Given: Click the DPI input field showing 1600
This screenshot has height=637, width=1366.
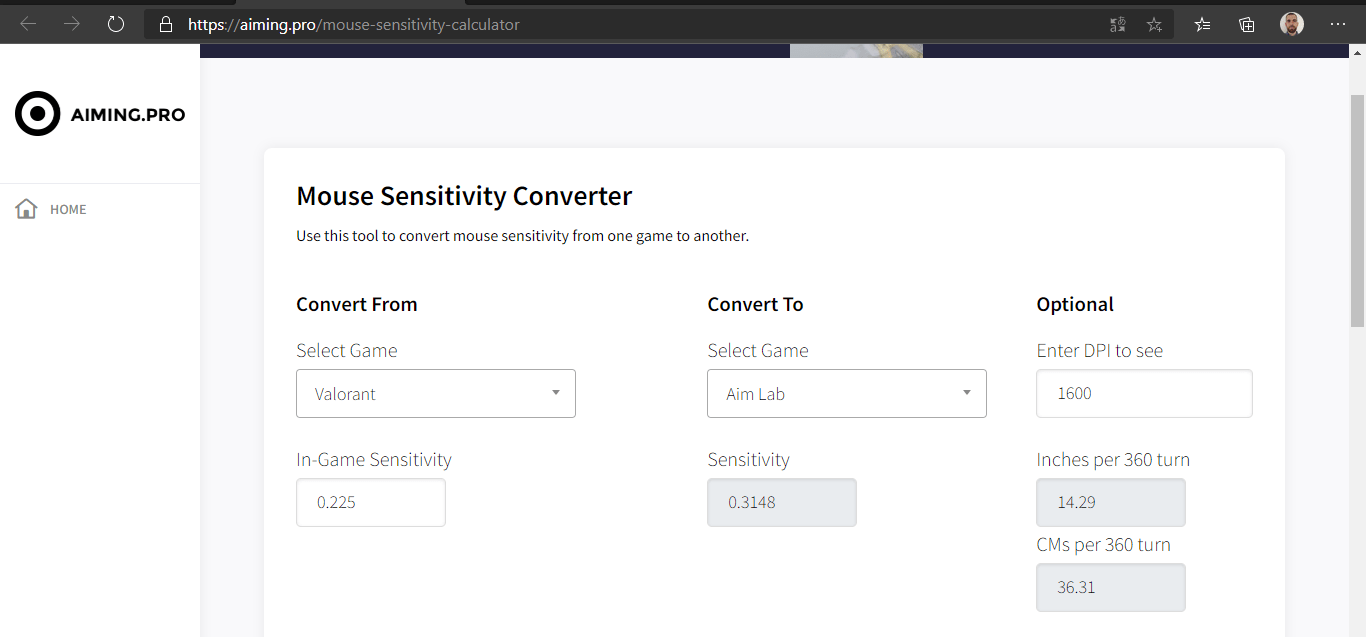Looking at the screenshot, I should click(1144, 394).
